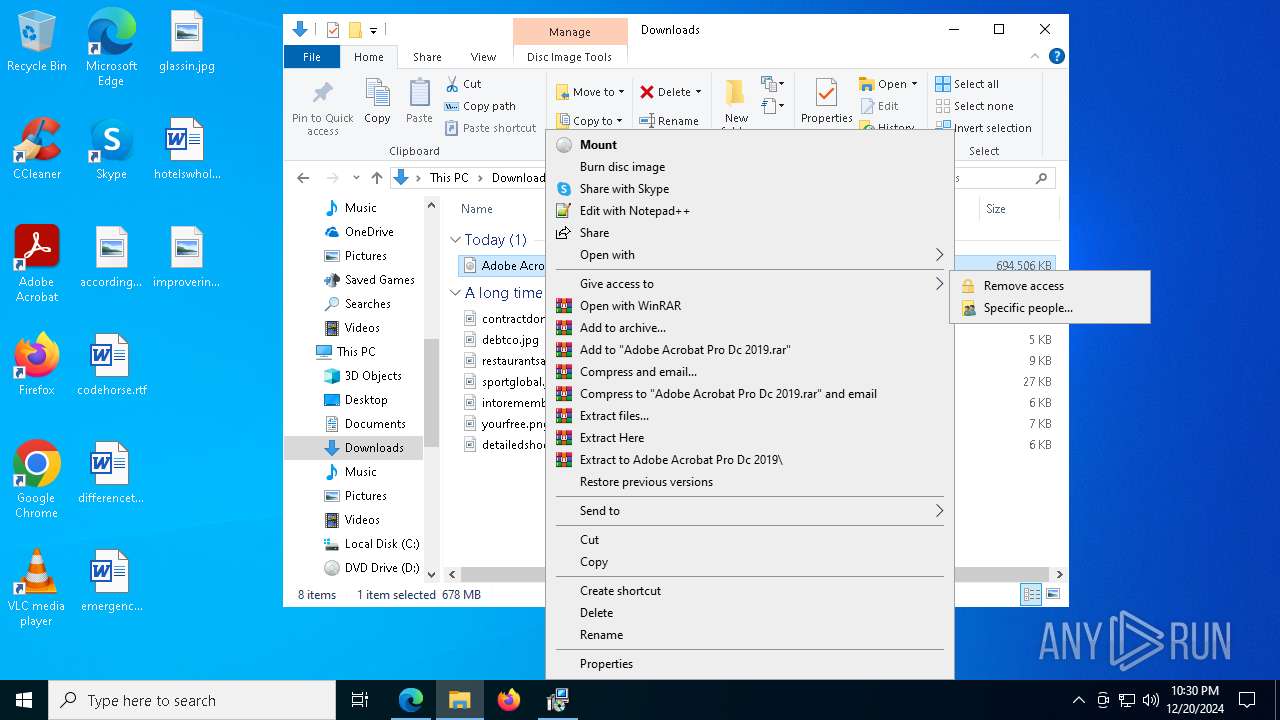Click Specific people... option
The height and width of the screenshot is (720, 1280).
pos(1028,308)
